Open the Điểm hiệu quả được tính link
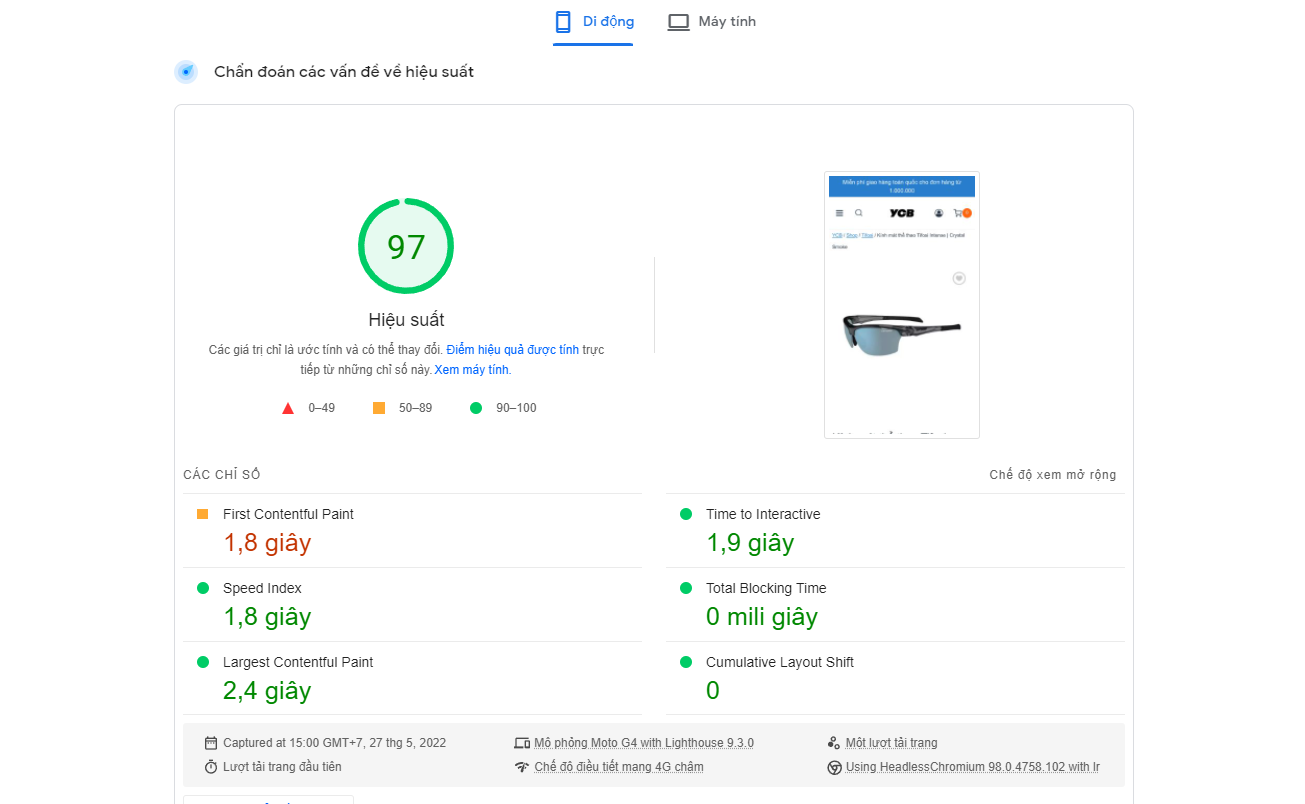Image resolution: width=1305 pixels, height=804 pixels. click(x=512, y=350)
